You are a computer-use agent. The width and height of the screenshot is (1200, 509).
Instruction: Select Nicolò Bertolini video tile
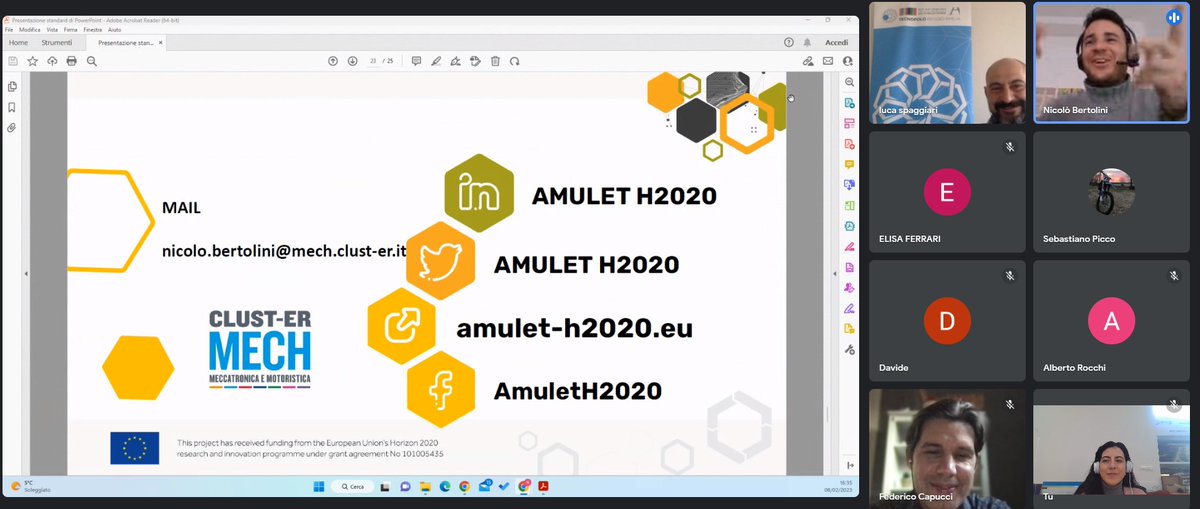1111,63
